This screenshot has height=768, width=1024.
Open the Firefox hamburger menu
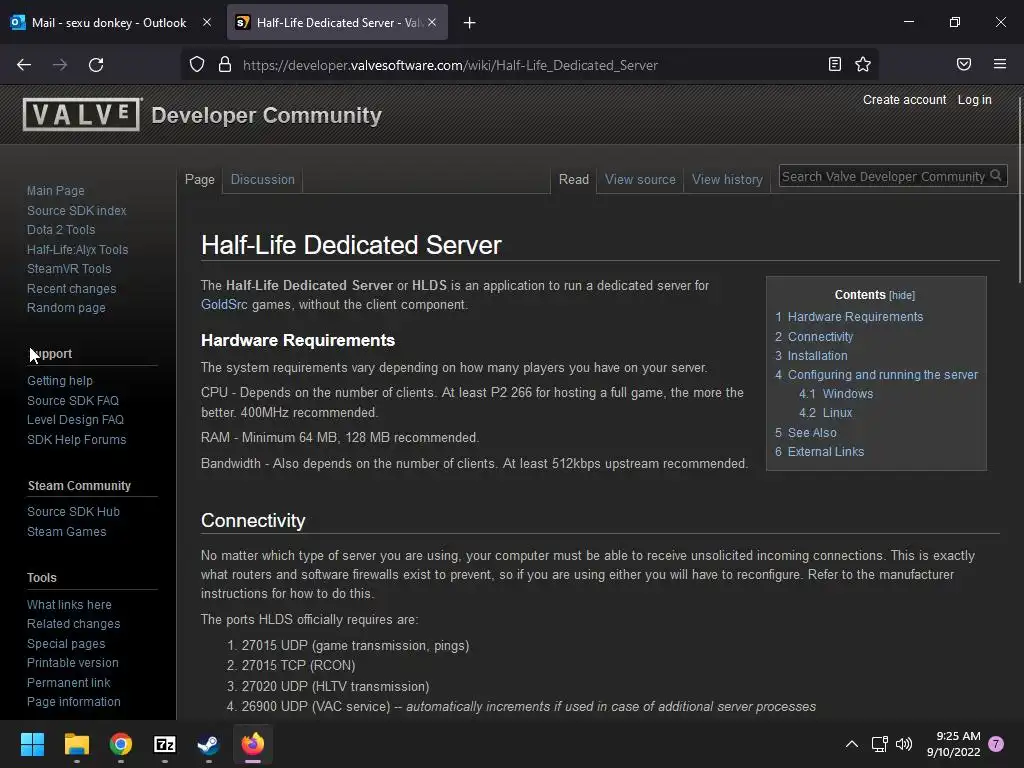[x=1000, y=64]
